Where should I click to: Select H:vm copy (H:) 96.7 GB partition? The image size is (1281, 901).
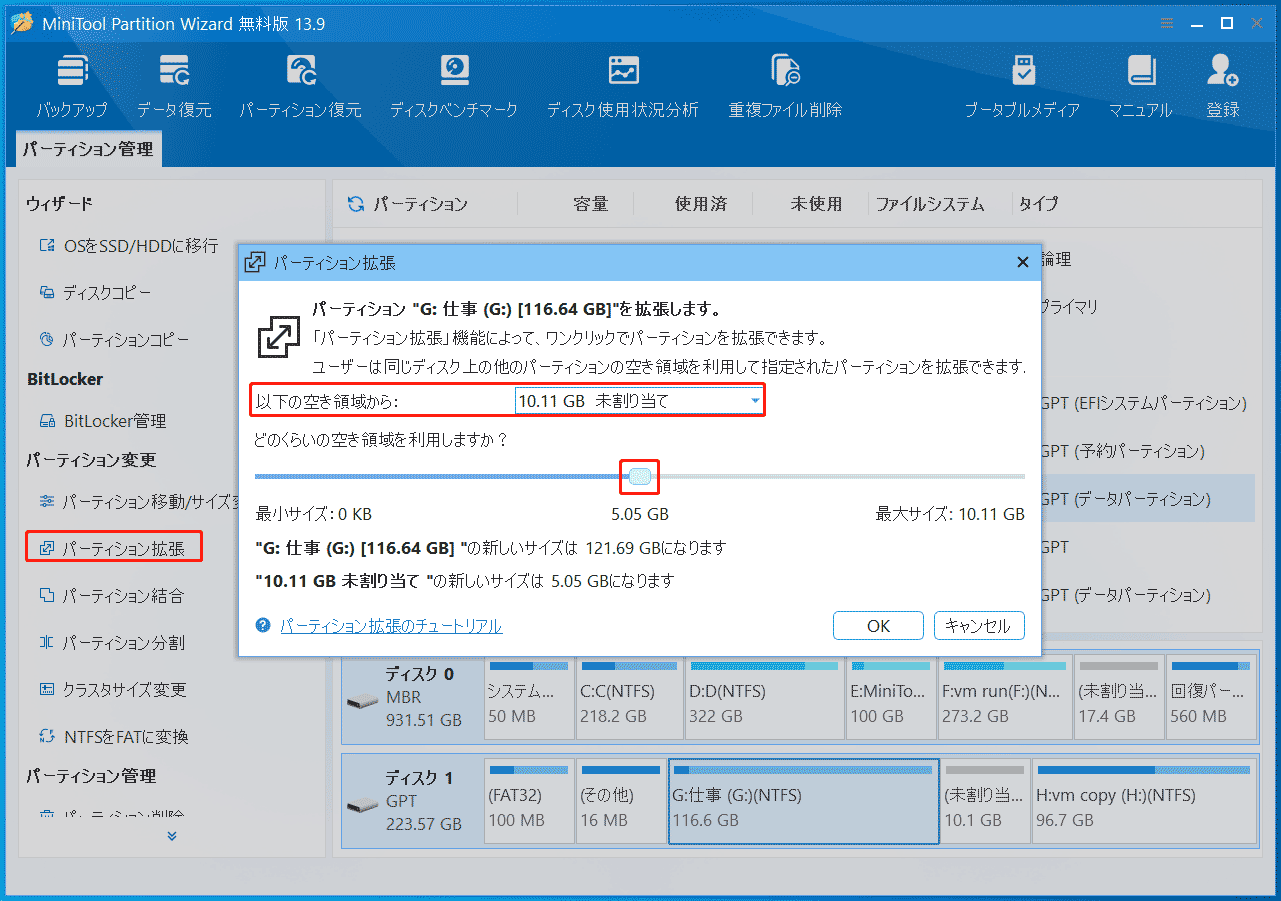(x=1144, y=801)
